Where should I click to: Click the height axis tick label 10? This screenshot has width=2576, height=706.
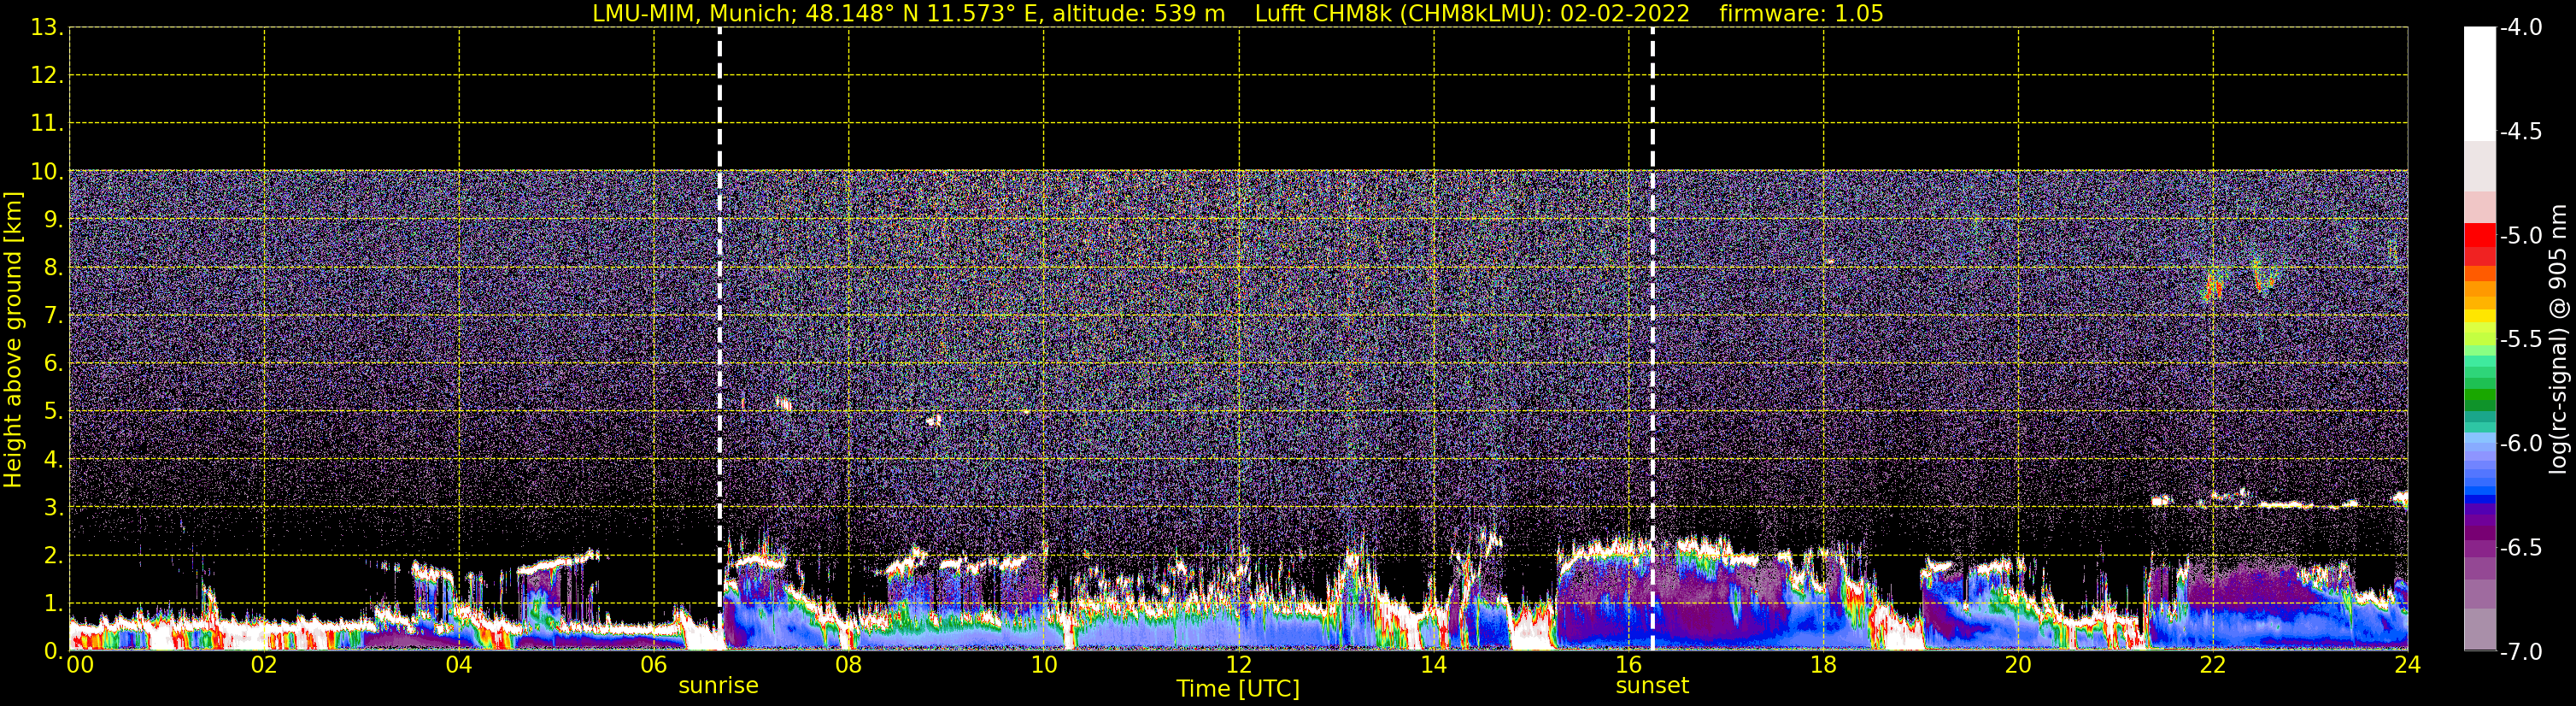point(46,172)
